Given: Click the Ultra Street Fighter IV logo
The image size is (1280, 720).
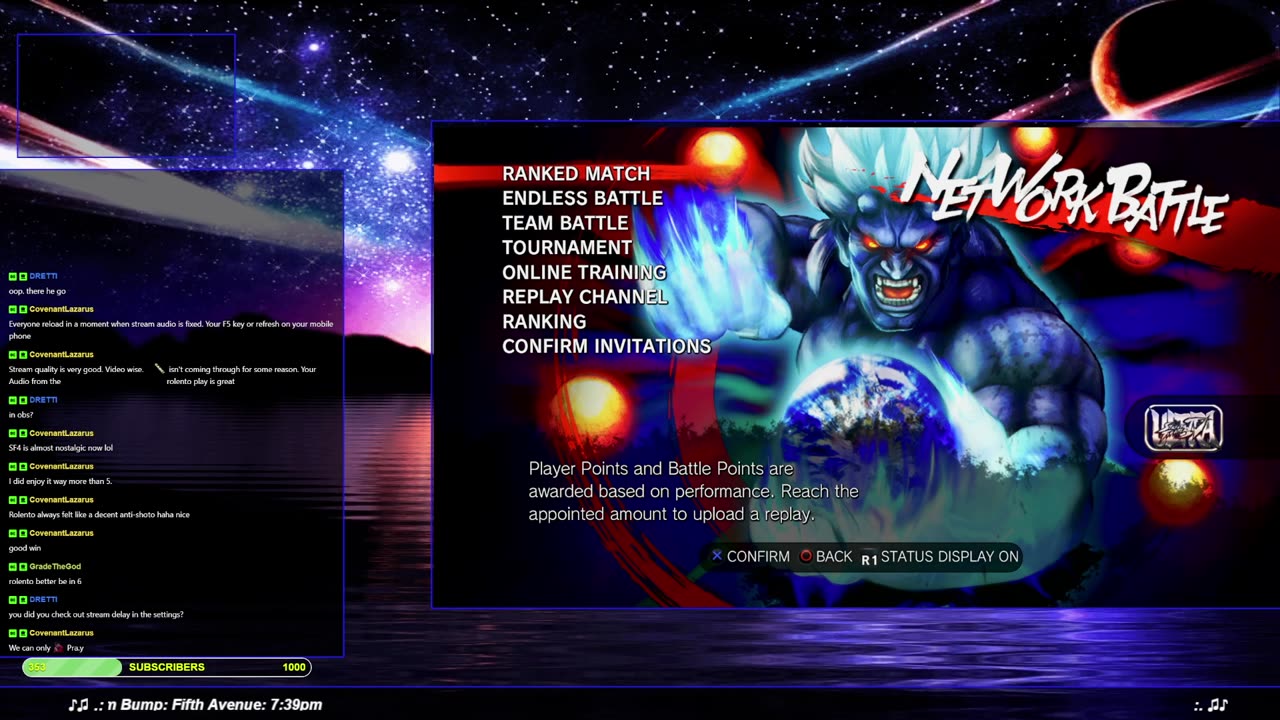Looking at the screenshot, I should pos(1184,428).
